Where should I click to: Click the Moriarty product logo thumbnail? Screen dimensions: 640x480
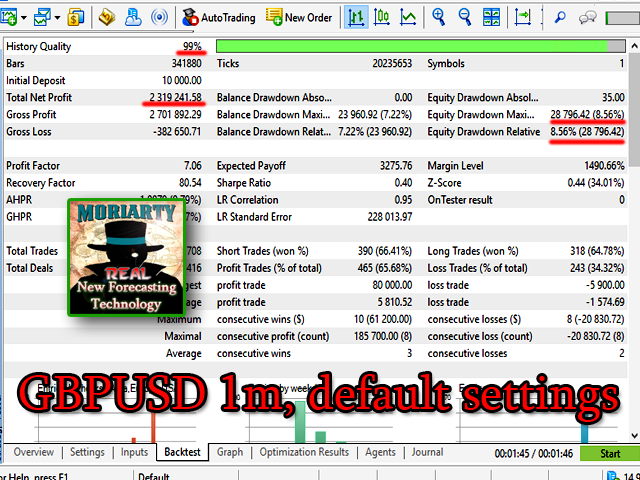[125, 258]
